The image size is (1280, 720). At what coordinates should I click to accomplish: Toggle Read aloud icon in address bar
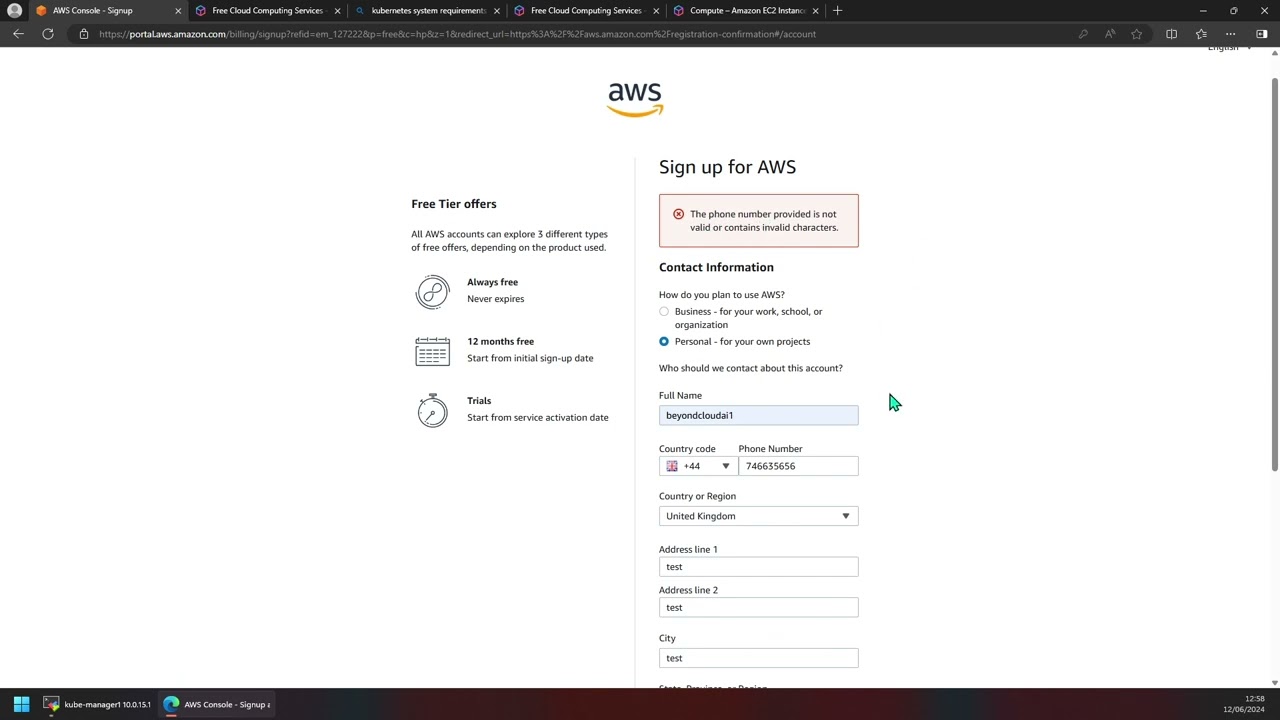coord(1110,34)
